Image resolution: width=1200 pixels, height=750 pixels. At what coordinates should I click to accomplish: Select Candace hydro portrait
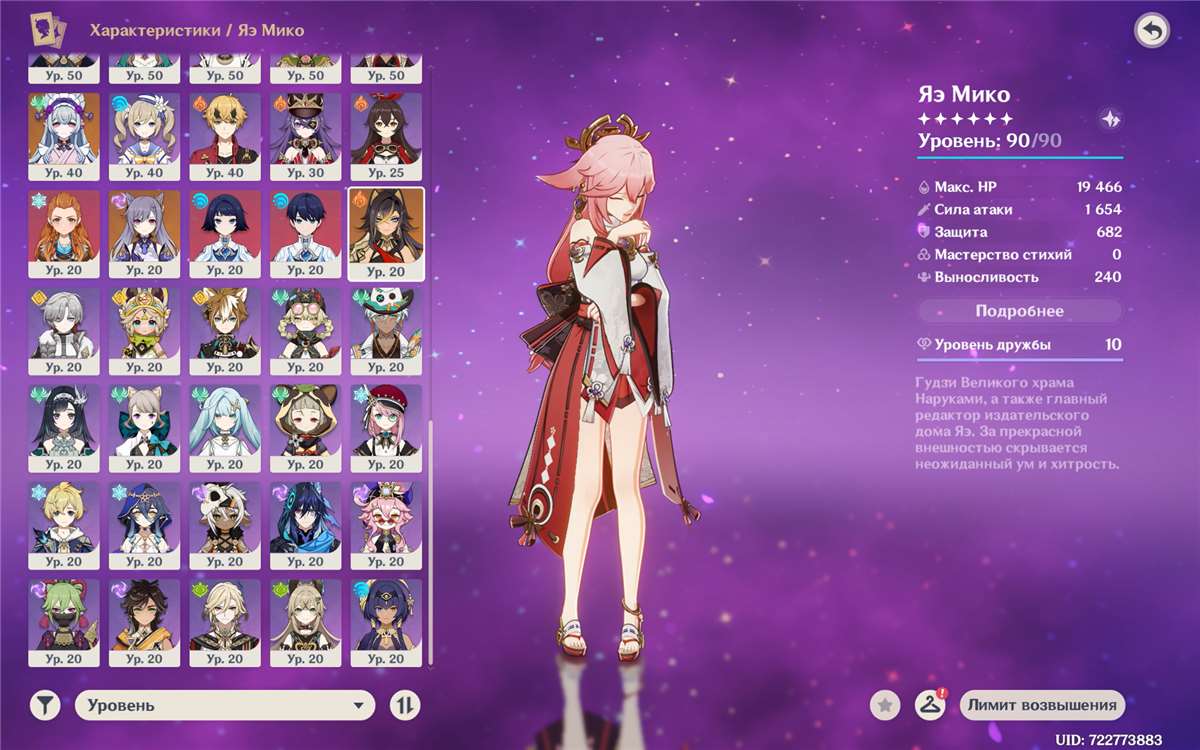coord(386,624)
